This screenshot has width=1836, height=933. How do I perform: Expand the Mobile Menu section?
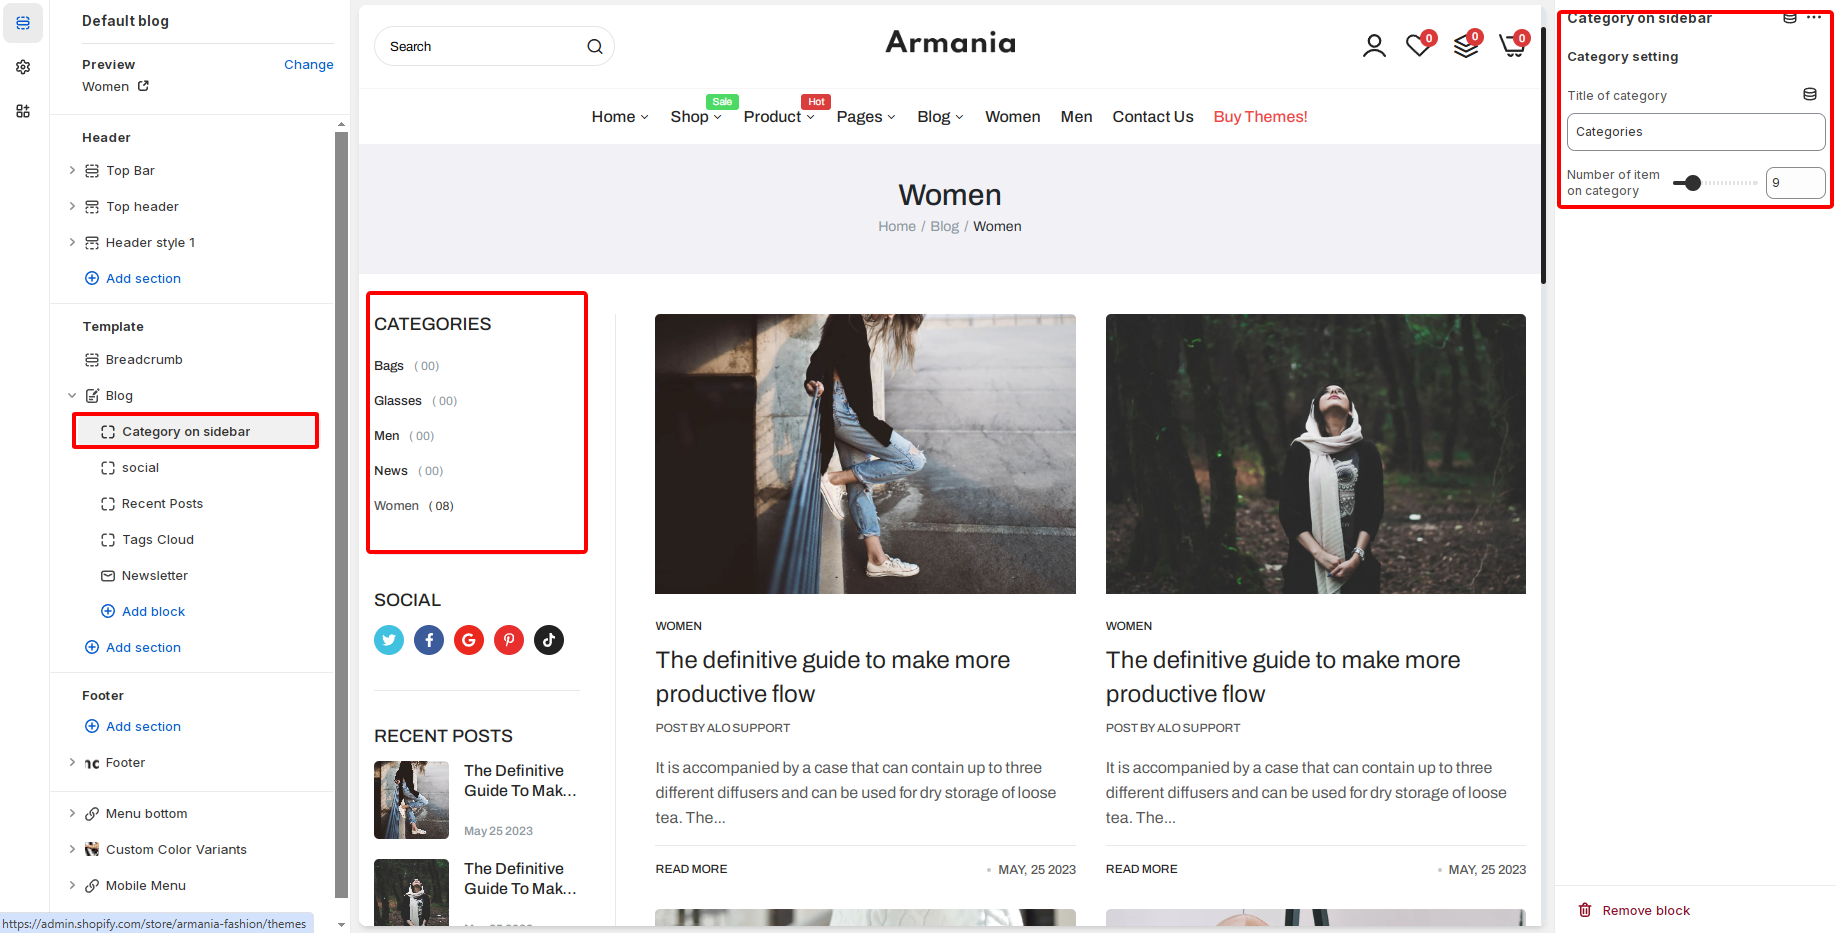(72, 886)
